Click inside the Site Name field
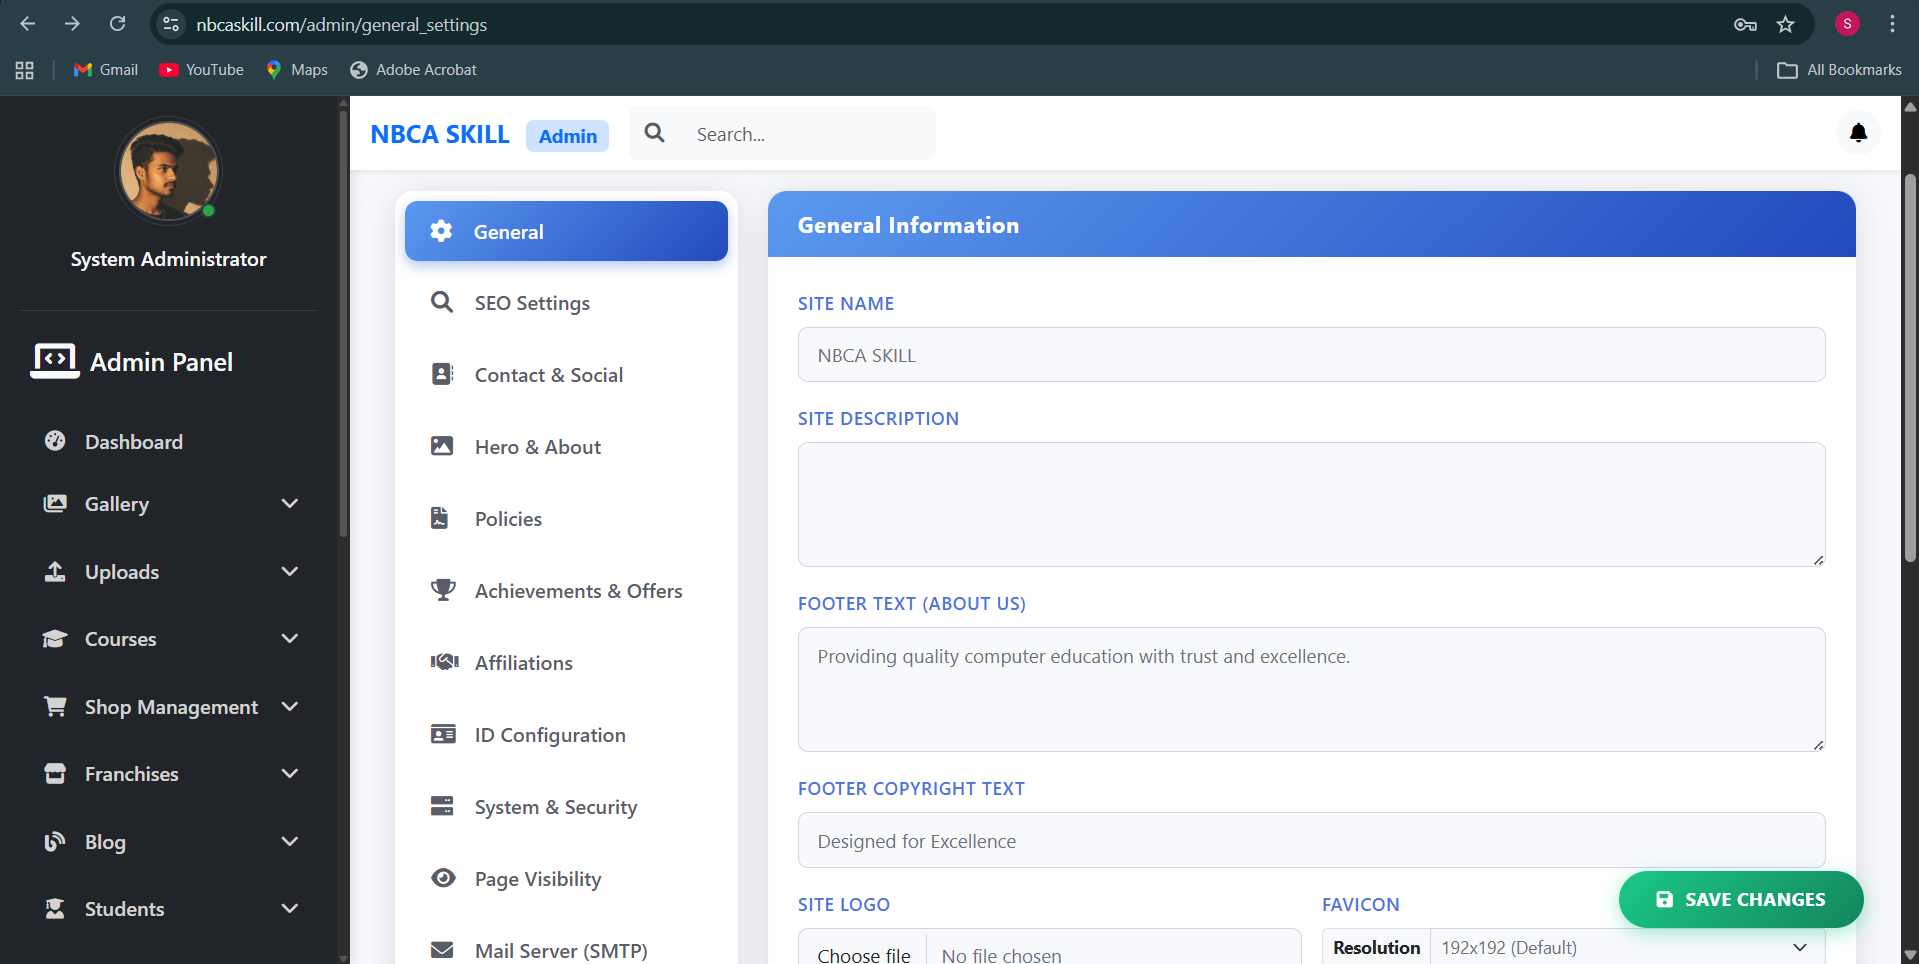 (1310, 354)
